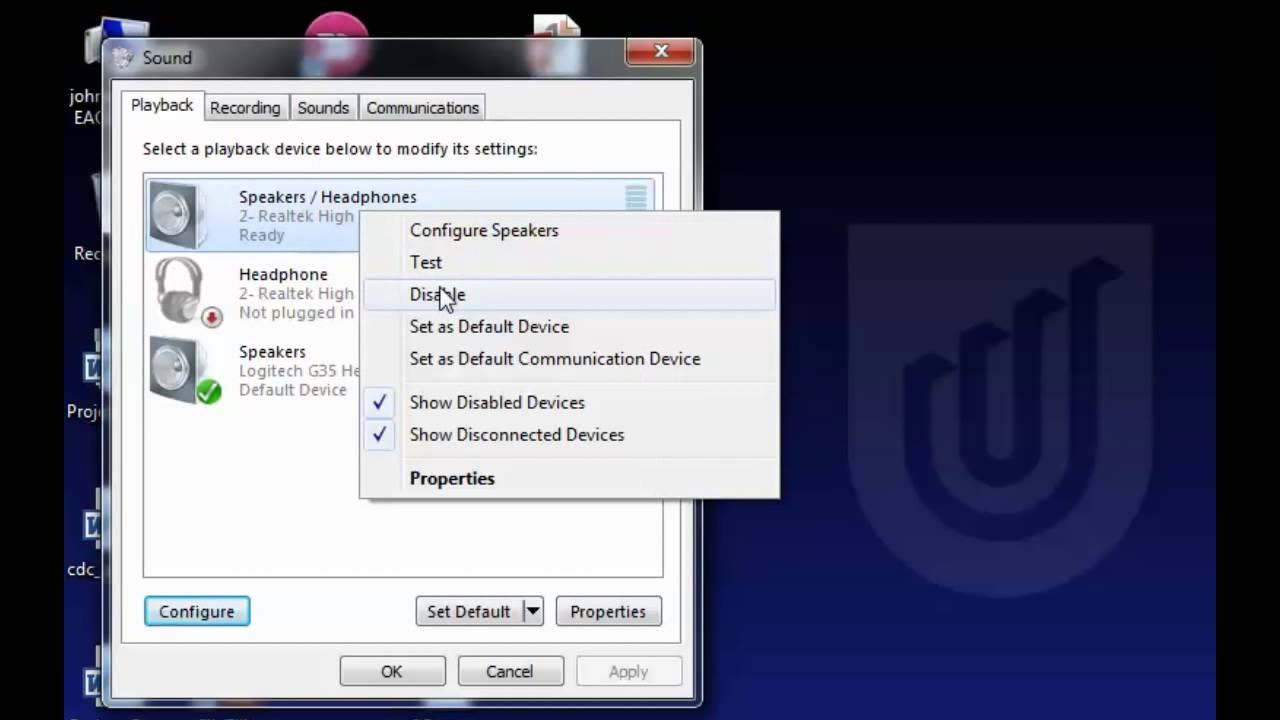
Task: Select Disable from the context menu
Action: [437, 294]
